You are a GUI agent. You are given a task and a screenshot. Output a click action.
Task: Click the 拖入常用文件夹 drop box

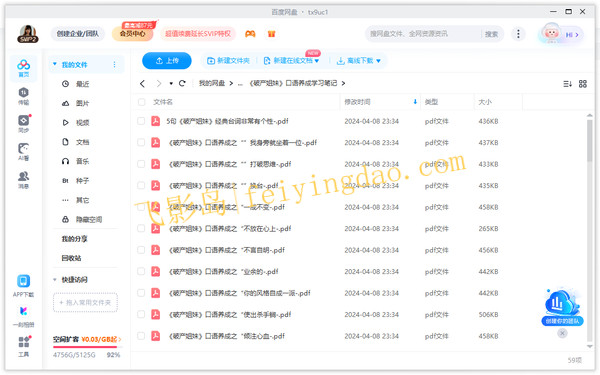pos(86,302)
